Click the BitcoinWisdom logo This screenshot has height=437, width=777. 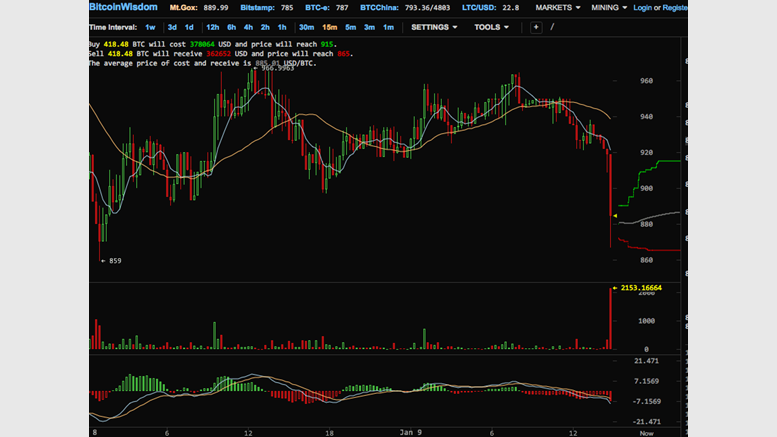pyautogui.click(x=123, y=7)
